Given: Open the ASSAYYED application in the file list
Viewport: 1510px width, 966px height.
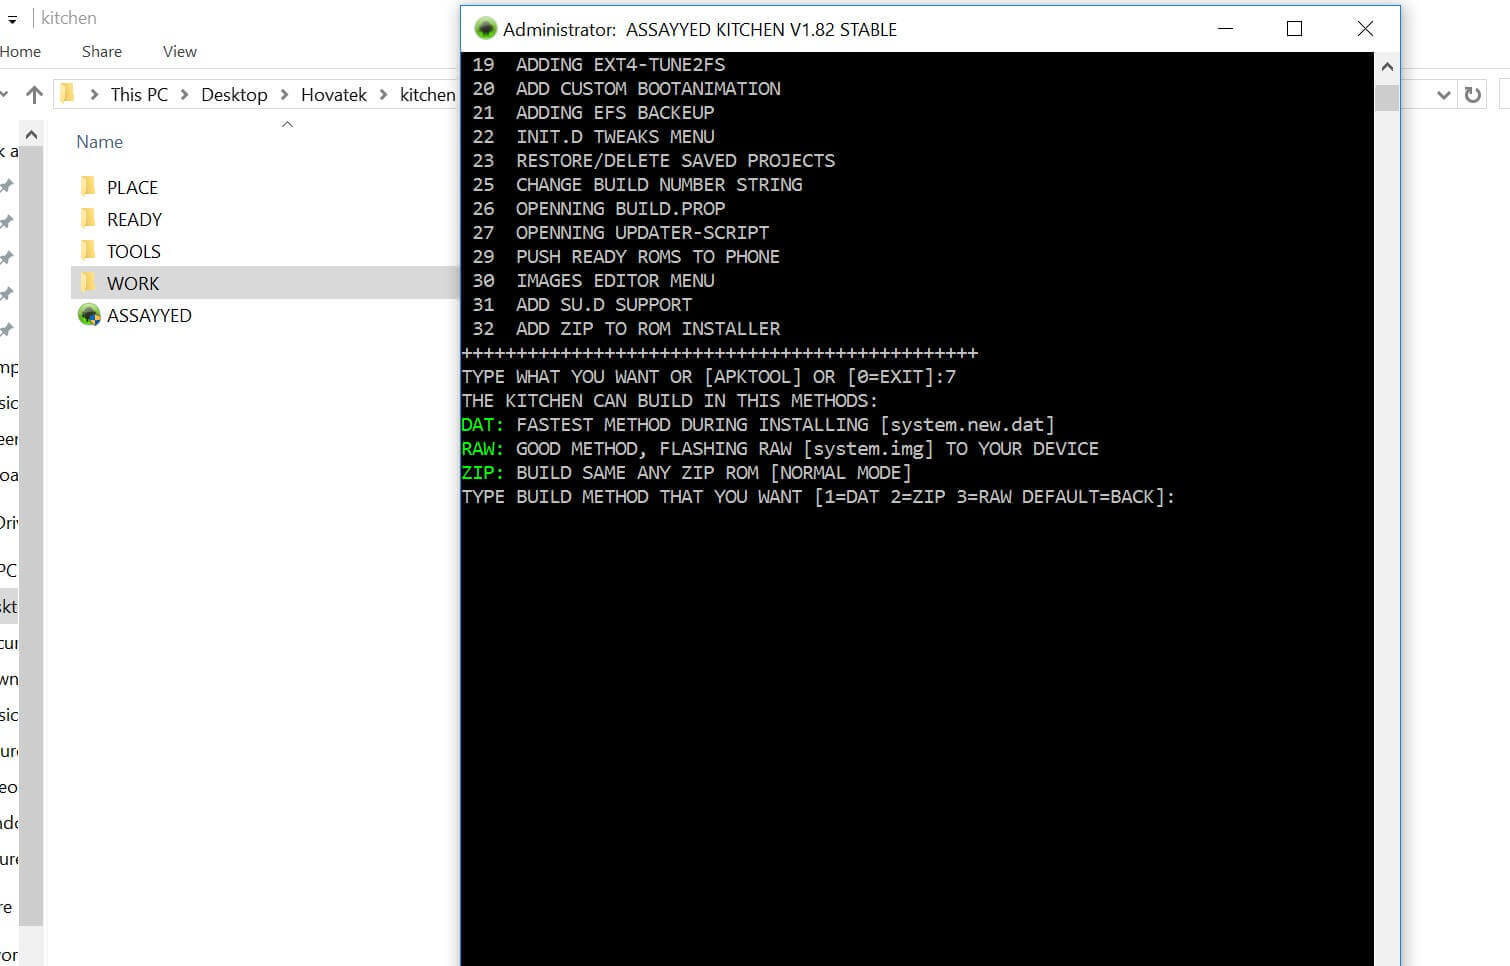Looking at the screenshot, I should point(149,315).
